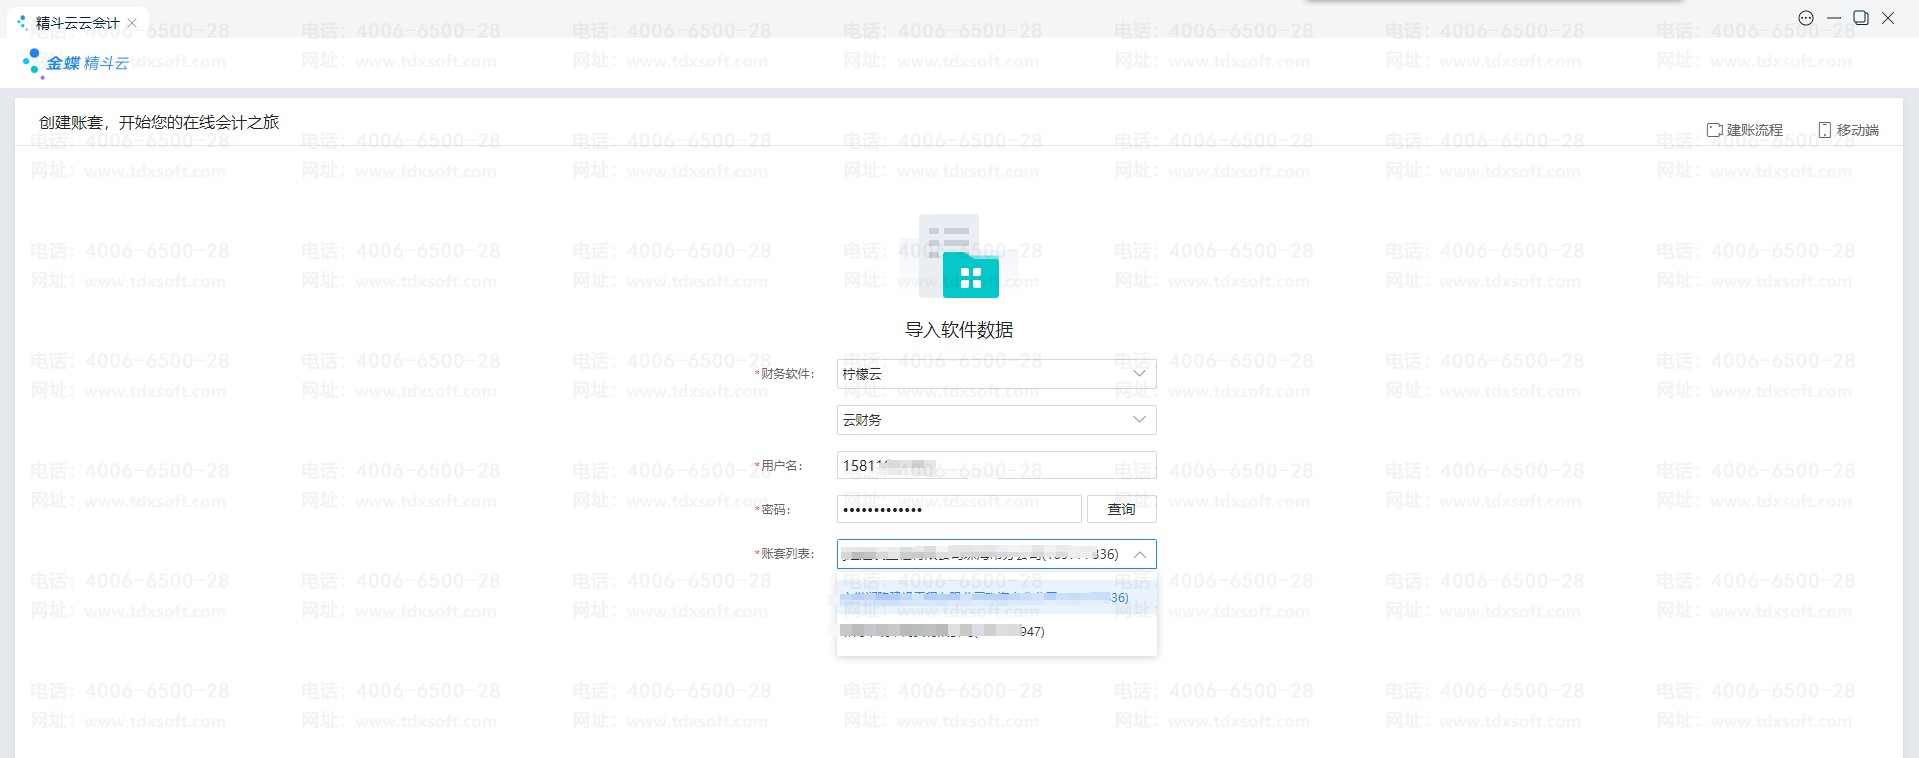The width and height of the screenshot is (1919, 758).
Task: Close the 精斗云云会计 tab
Action: point(132,23)
